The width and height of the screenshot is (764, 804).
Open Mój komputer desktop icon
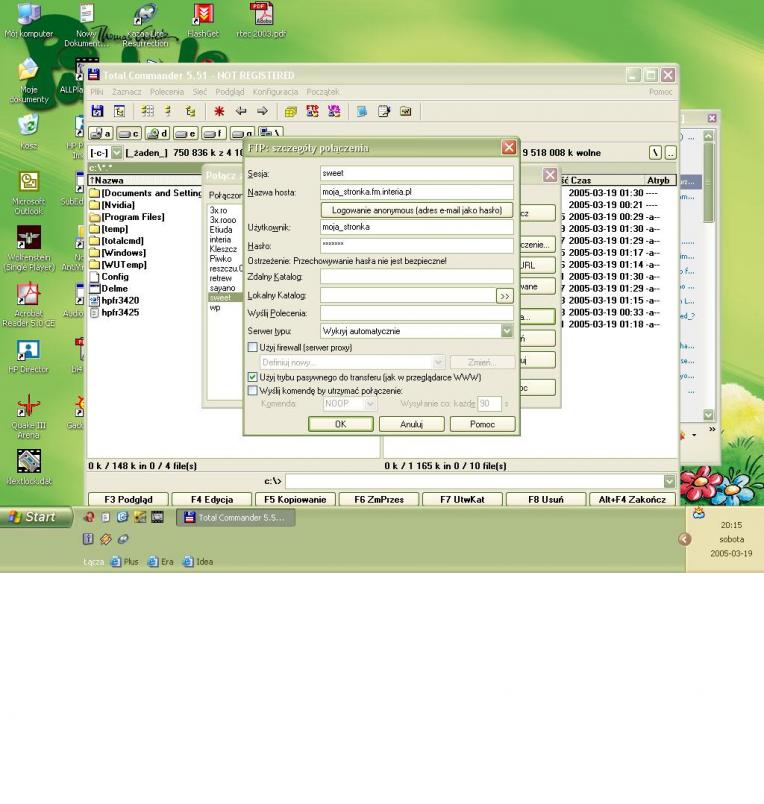coord(29,21)
